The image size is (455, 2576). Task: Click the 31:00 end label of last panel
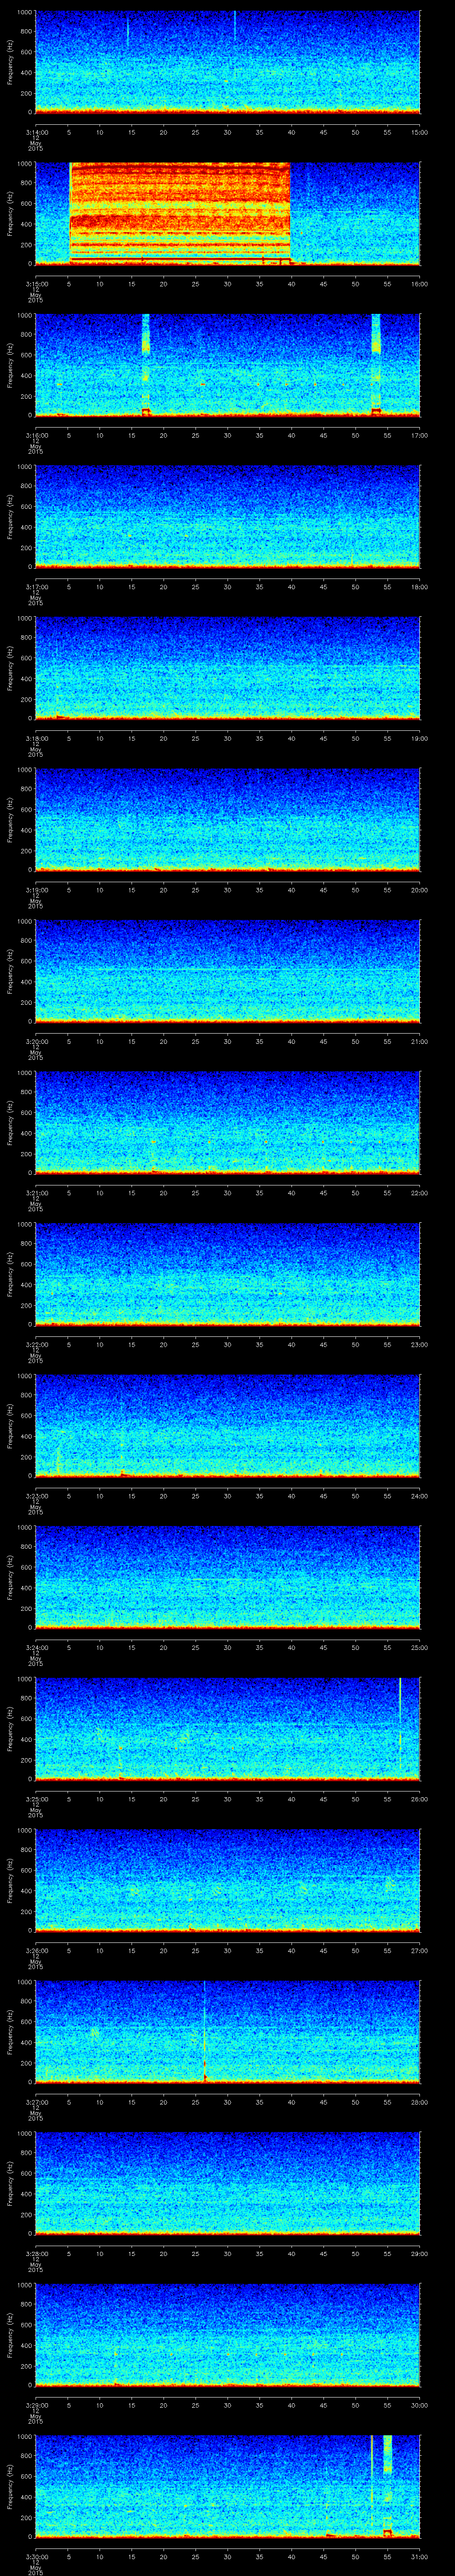(x=419, y=2556)
